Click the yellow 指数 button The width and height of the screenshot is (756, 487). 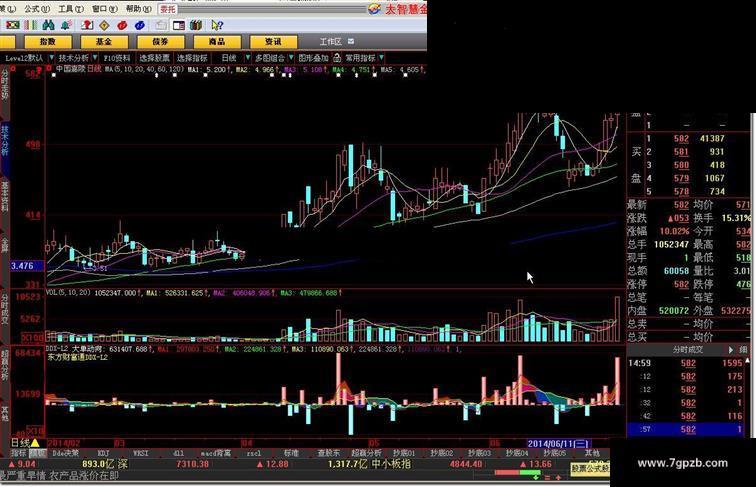pyautogui.click(x=48, y=42)
